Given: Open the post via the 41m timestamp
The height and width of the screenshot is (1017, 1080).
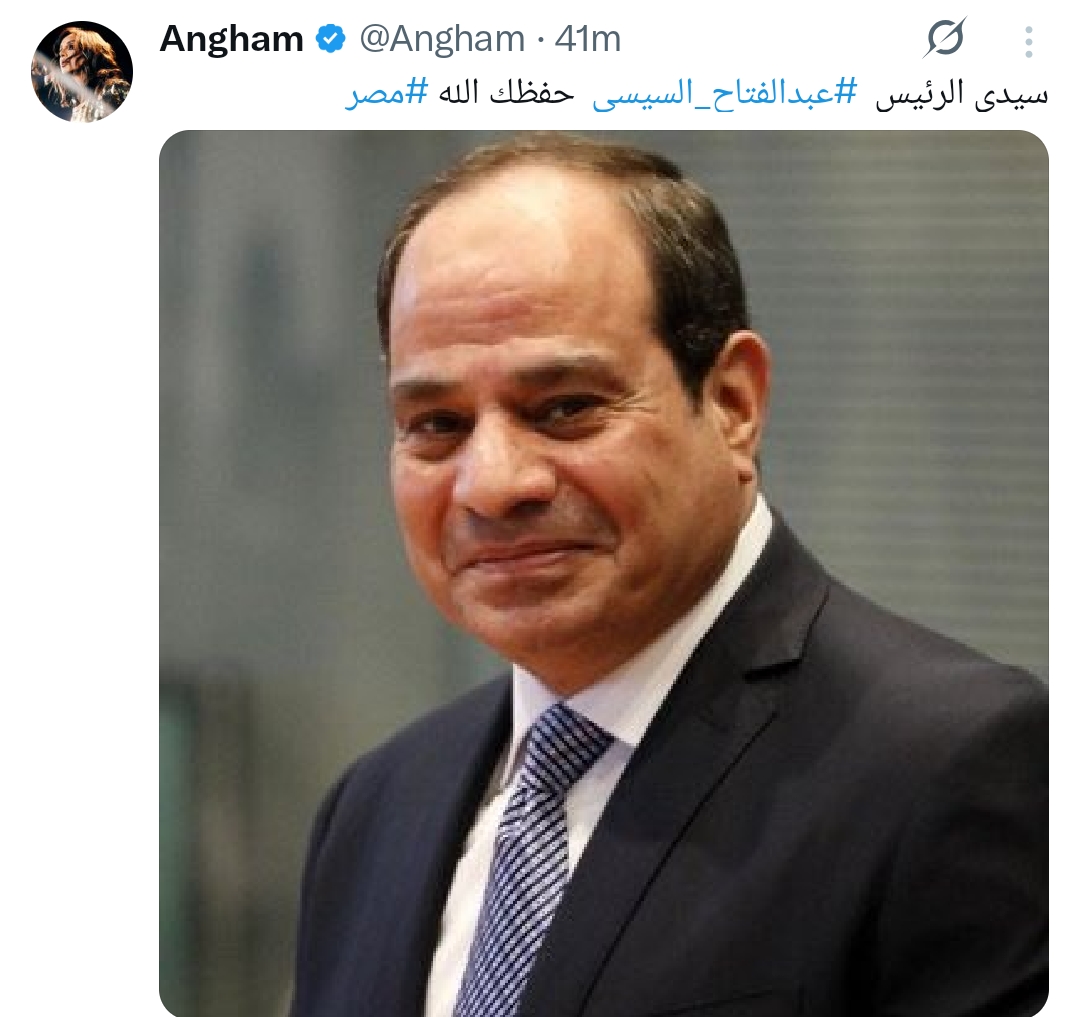Looking at the screenshot, I should tap(588, 39).
